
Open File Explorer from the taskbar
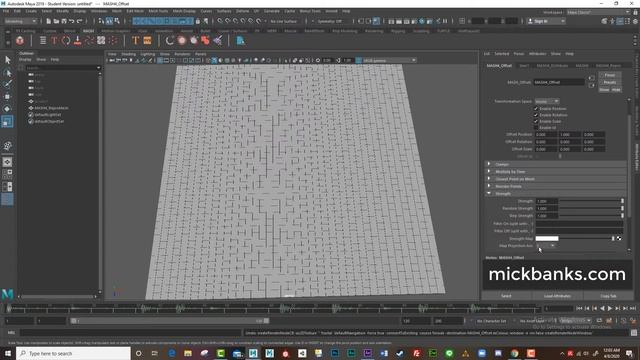pyautogui.click(x=188, y=353)
